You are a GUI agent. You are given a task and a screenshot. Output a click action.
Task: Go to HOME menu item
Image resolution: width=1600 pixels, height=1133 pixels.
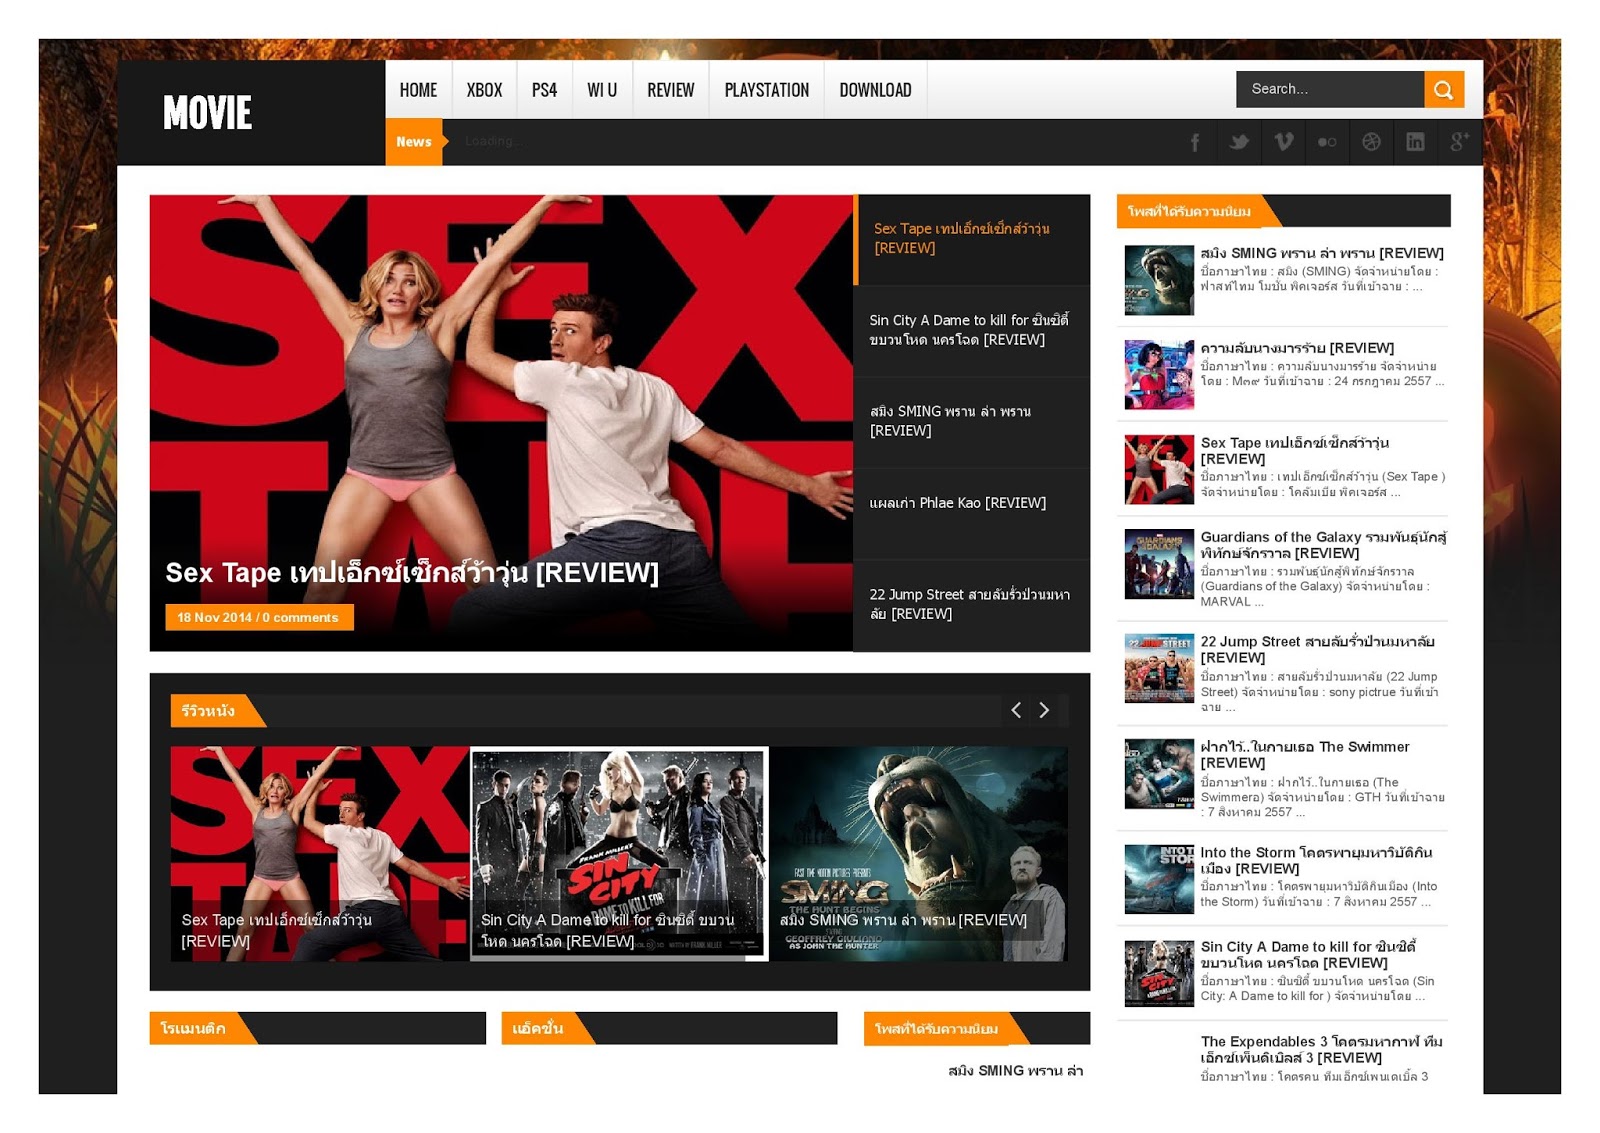click(418, 90)
